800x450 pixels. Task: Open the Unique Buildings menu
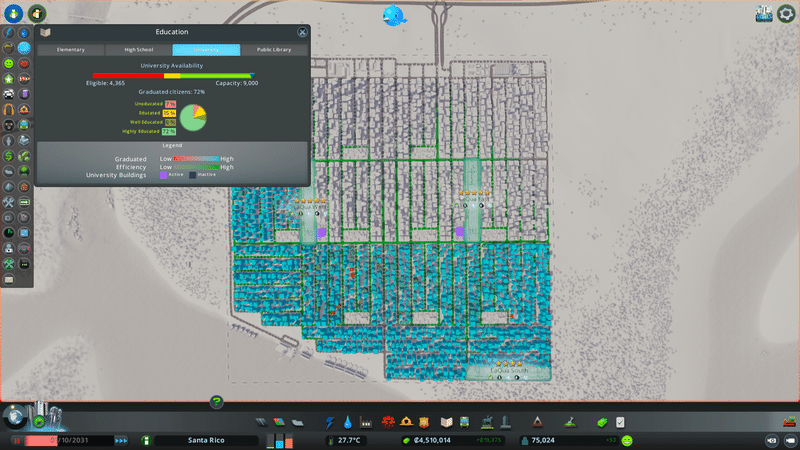click(506, 422)
